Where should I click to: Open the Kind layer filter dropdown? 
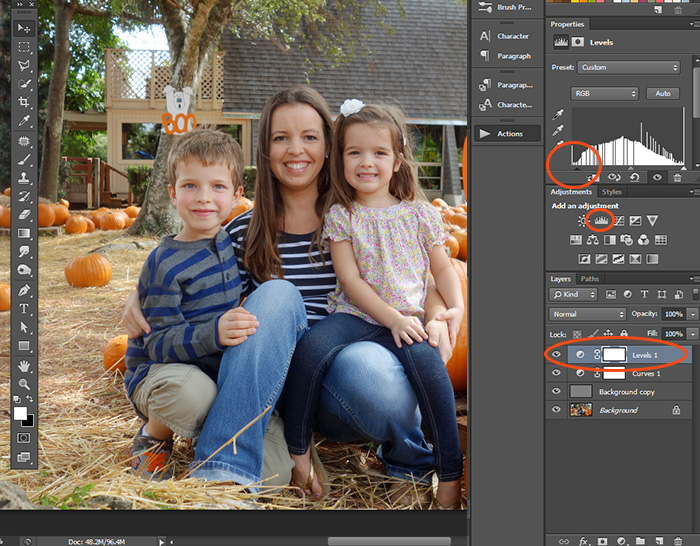pos(573,295)
